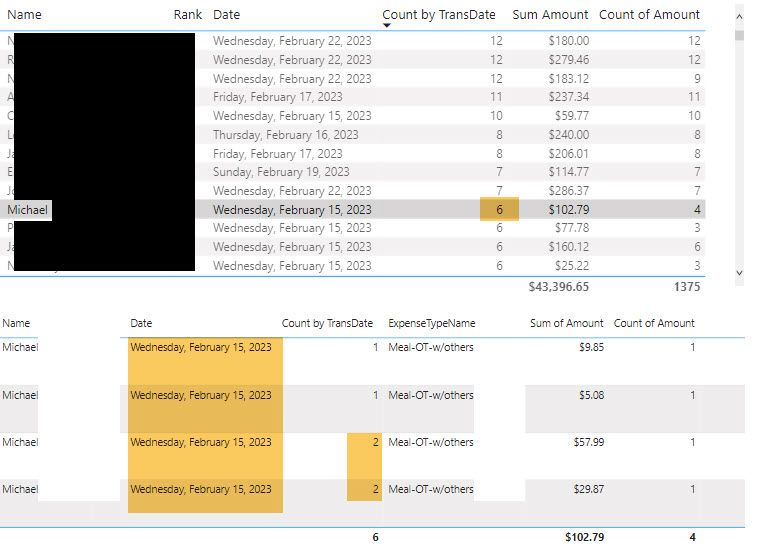
Task: Click Meal-OT-w/others in the $9.85 row
Action: [x=431, y=347]
